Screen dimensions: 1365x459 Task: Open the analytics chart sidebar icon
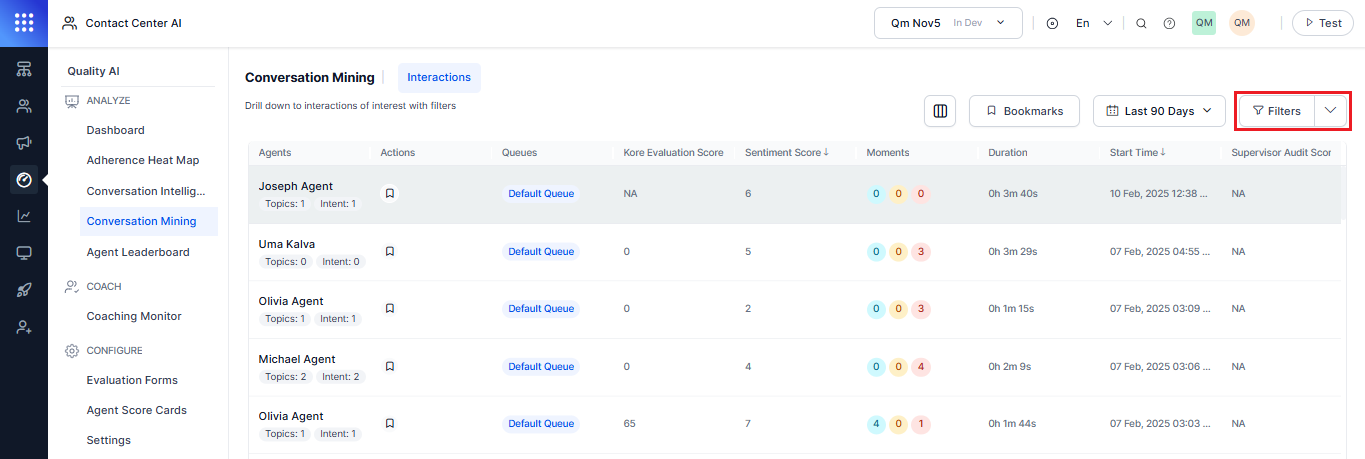(x=24, y=216)
